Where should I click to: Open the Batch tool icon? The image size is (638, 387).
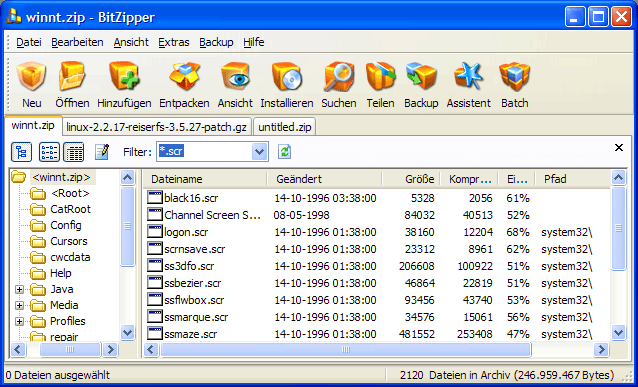coord(515,77)
